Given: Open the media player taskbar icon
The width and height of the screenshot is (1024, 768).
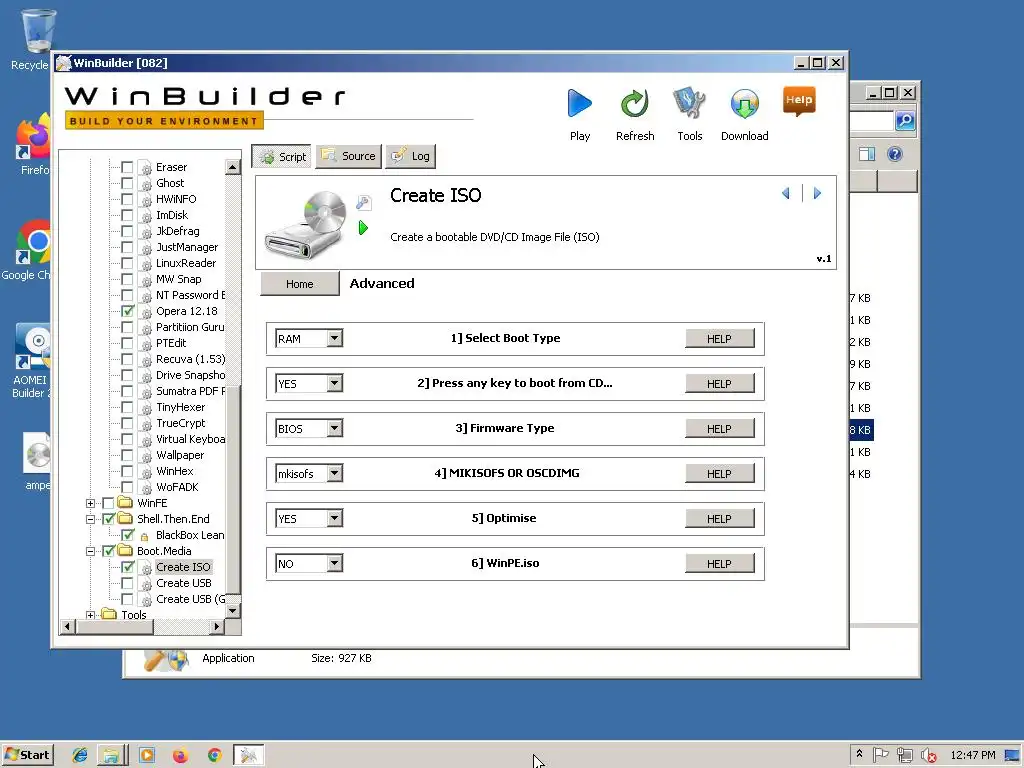Looking at the screenshot, I should pos(147,755).
